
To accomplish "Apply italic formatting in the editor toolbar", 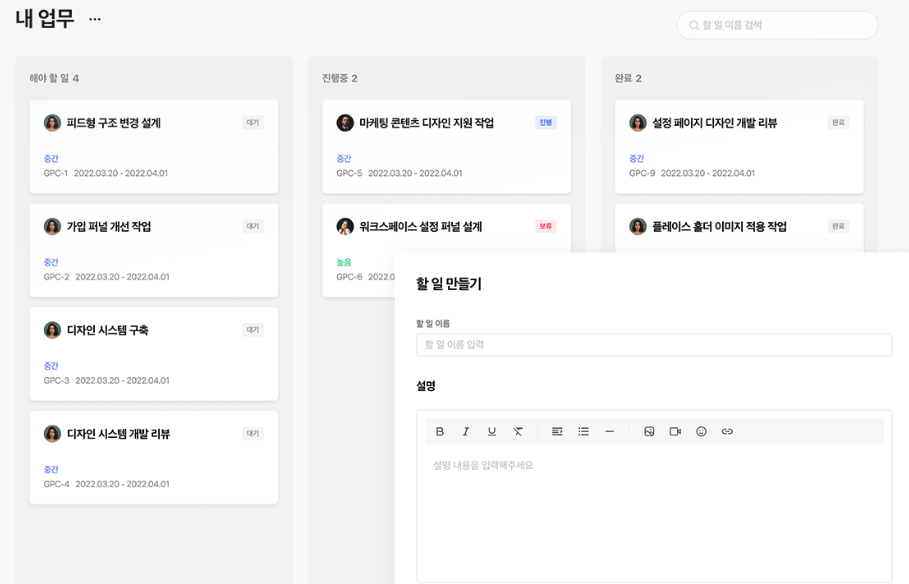I will point(466,432).
